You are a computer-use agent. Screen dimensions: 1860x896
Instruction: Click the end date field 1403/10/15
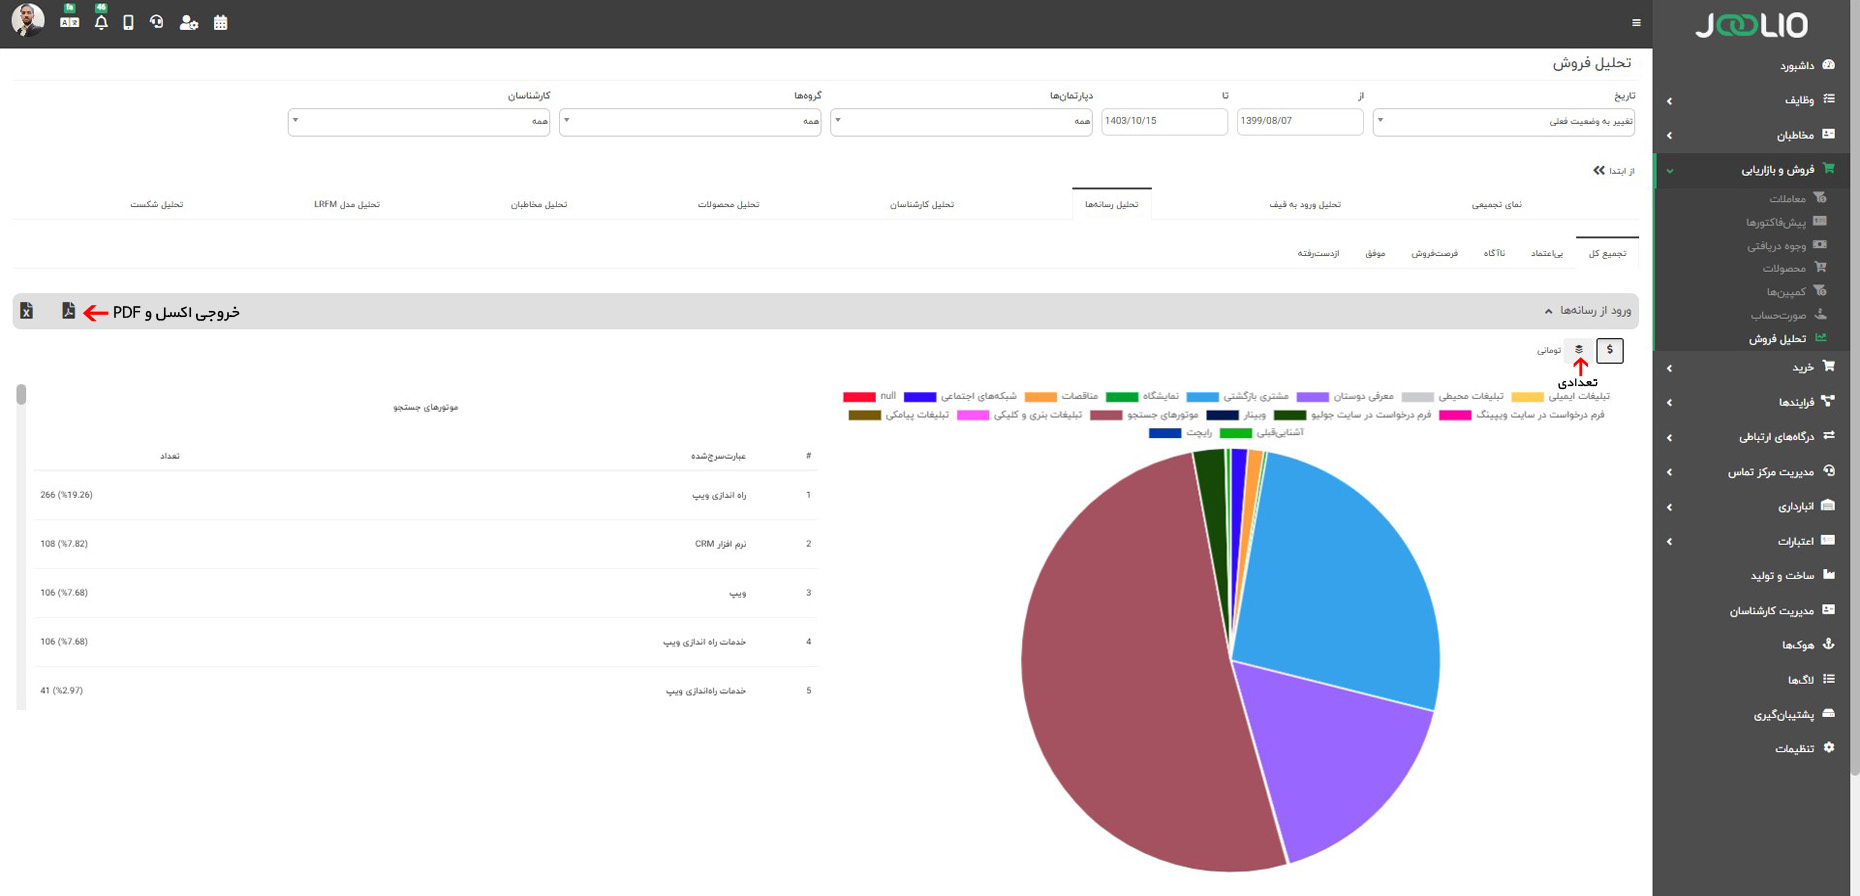click(x=1164, y=121)
